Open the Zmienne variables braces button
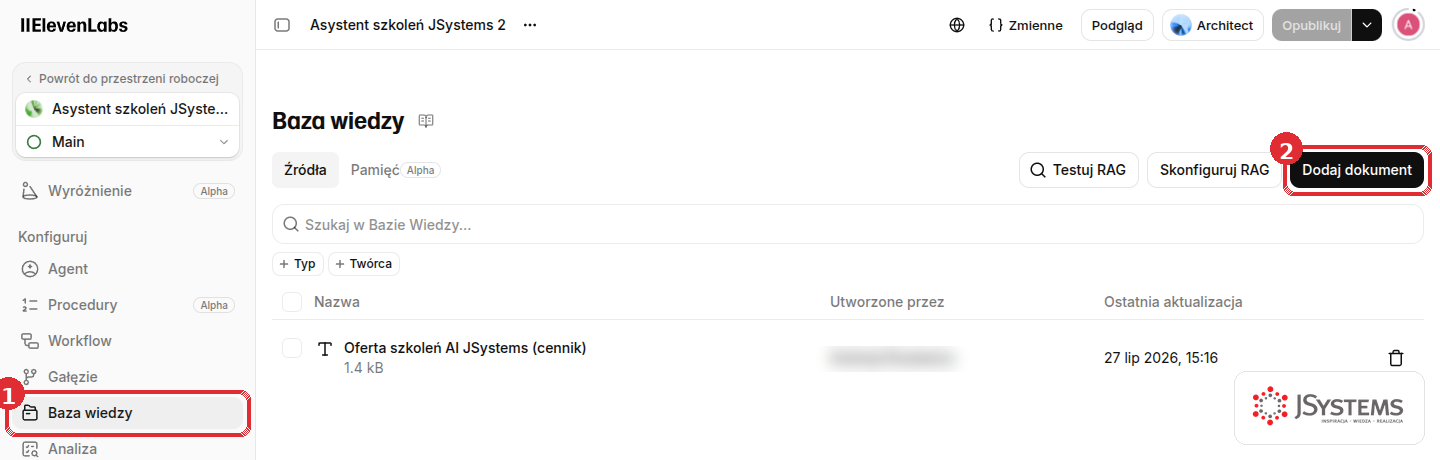1440x460 pixels. (1025, 25)
